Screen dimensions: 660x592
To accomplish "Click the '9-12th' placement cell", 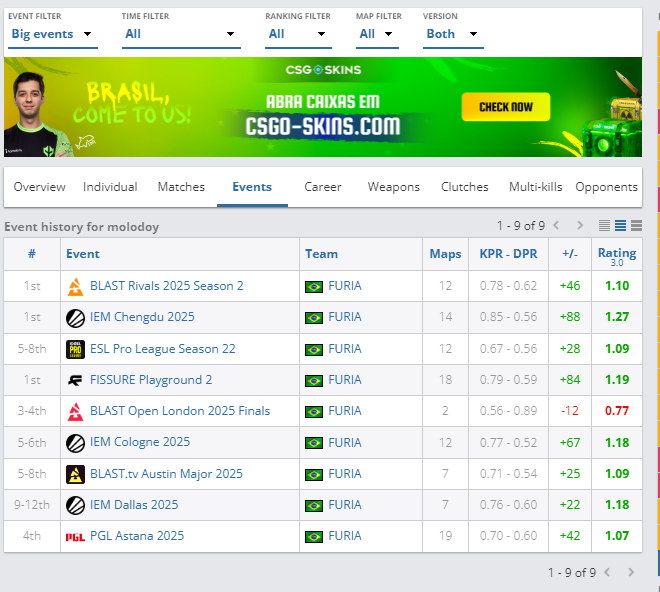I will [32, 504].
